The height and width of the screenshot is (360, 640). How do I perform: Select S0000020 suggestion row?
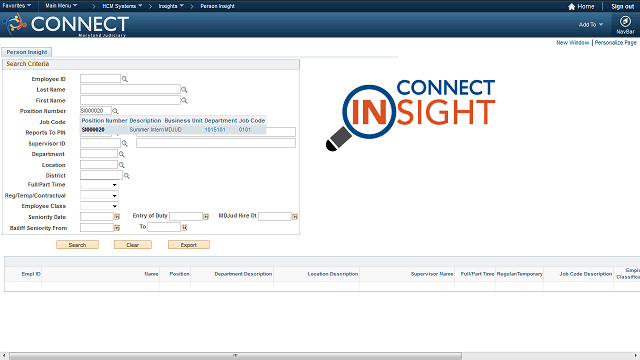coord(173,130)
